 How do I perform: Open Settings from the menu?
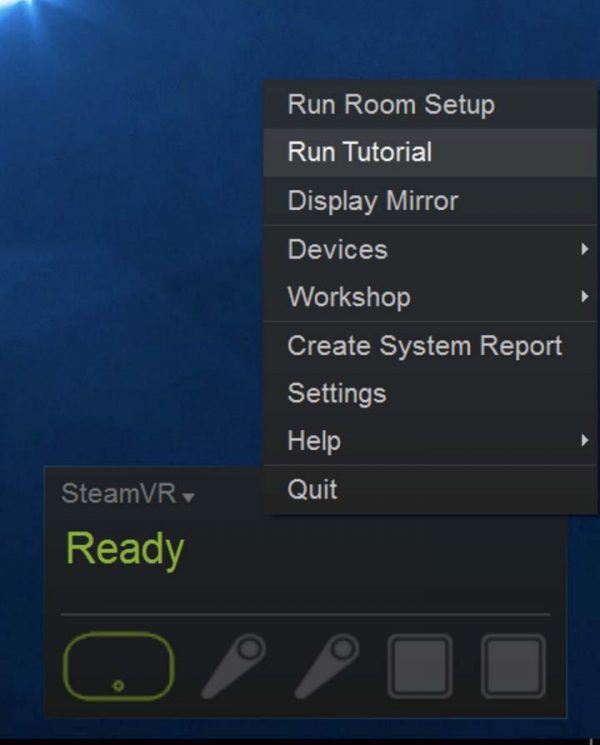tap(430, 393)
